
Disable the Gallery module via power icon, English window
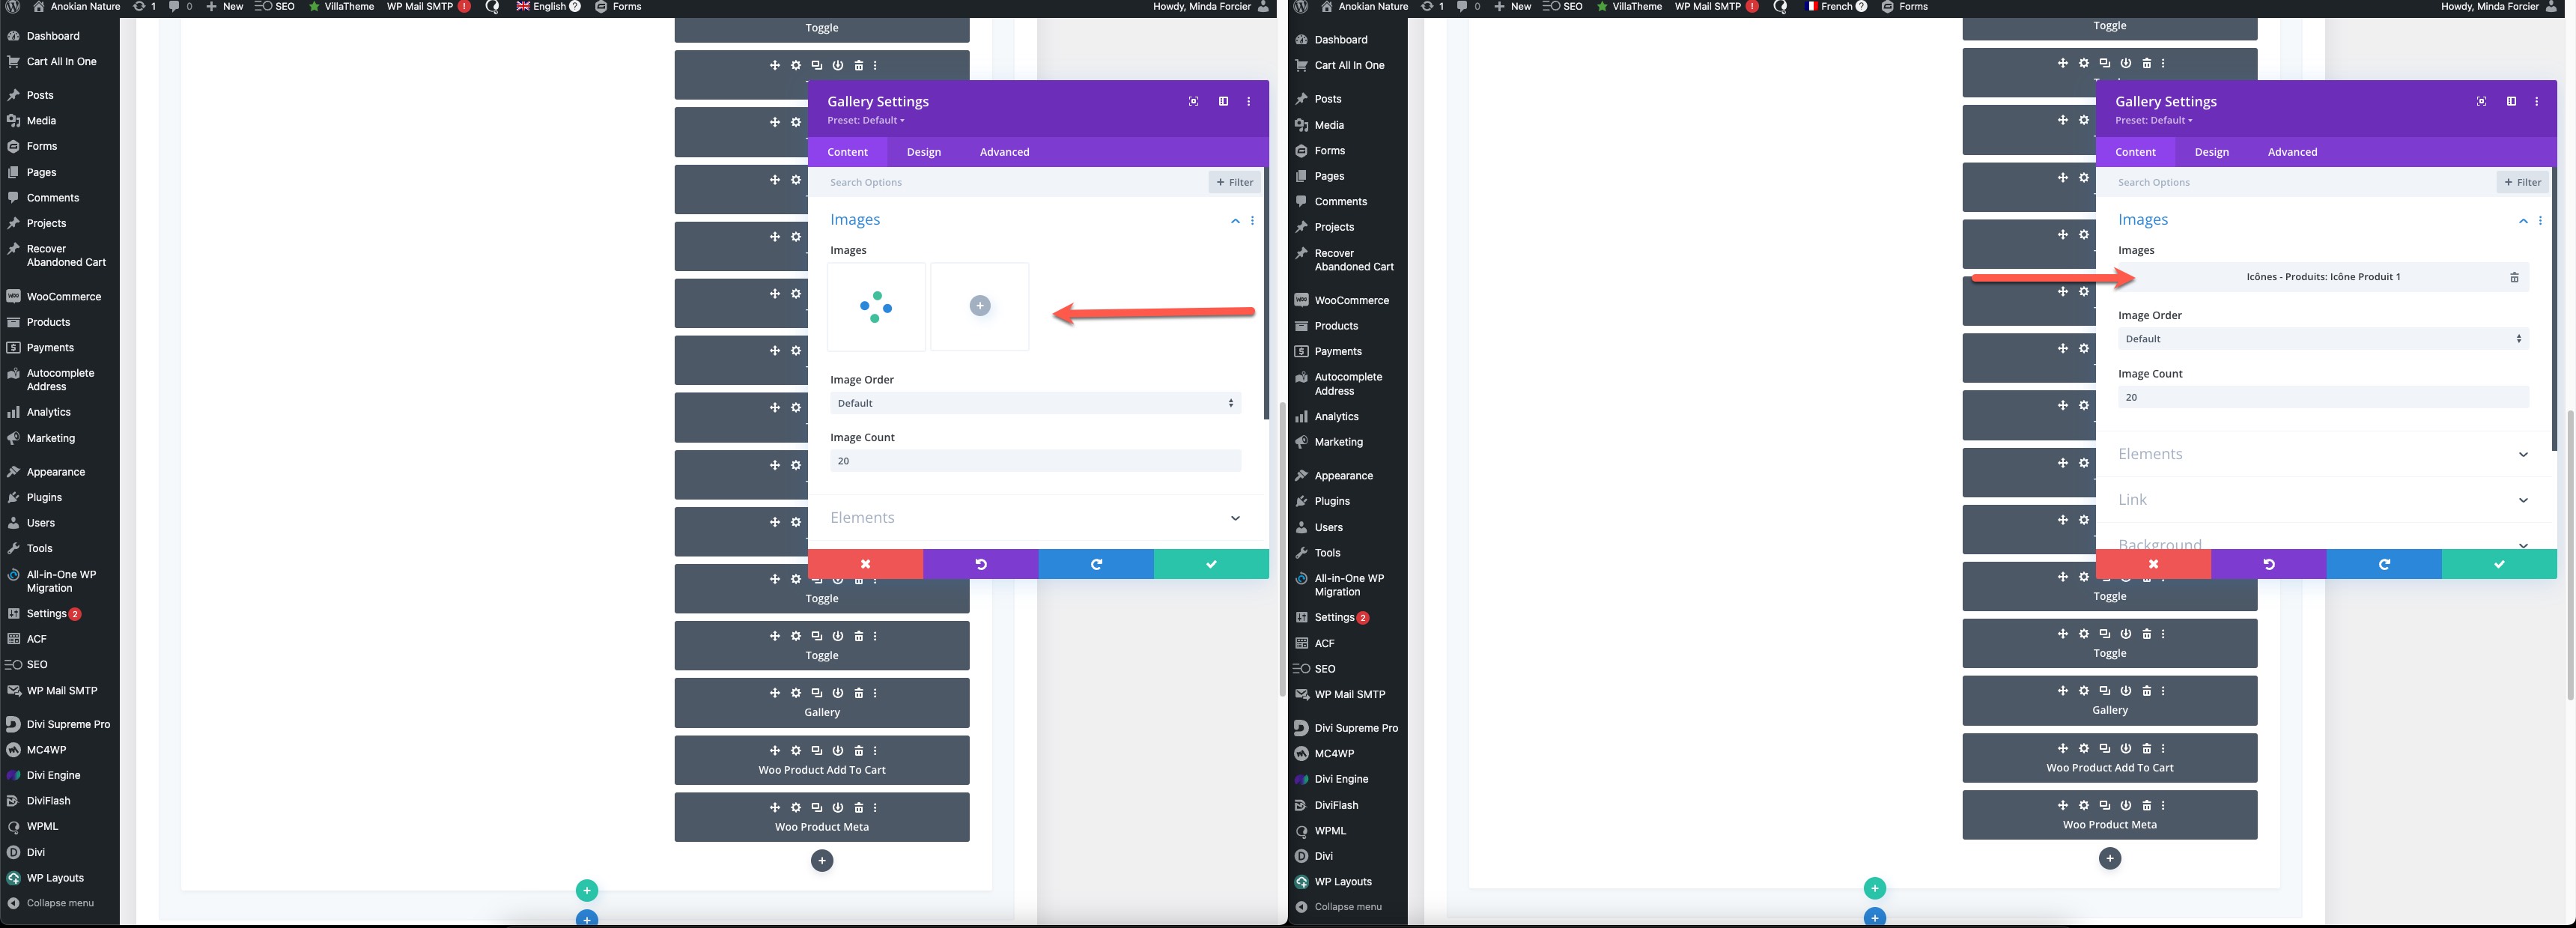click(838, 693)
